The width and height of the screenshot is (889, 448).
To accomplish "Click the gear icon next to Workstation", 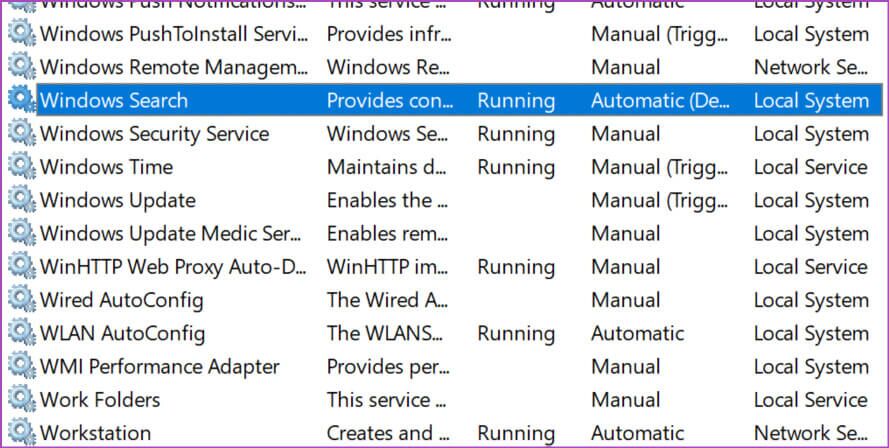I will tap(20, 433).
